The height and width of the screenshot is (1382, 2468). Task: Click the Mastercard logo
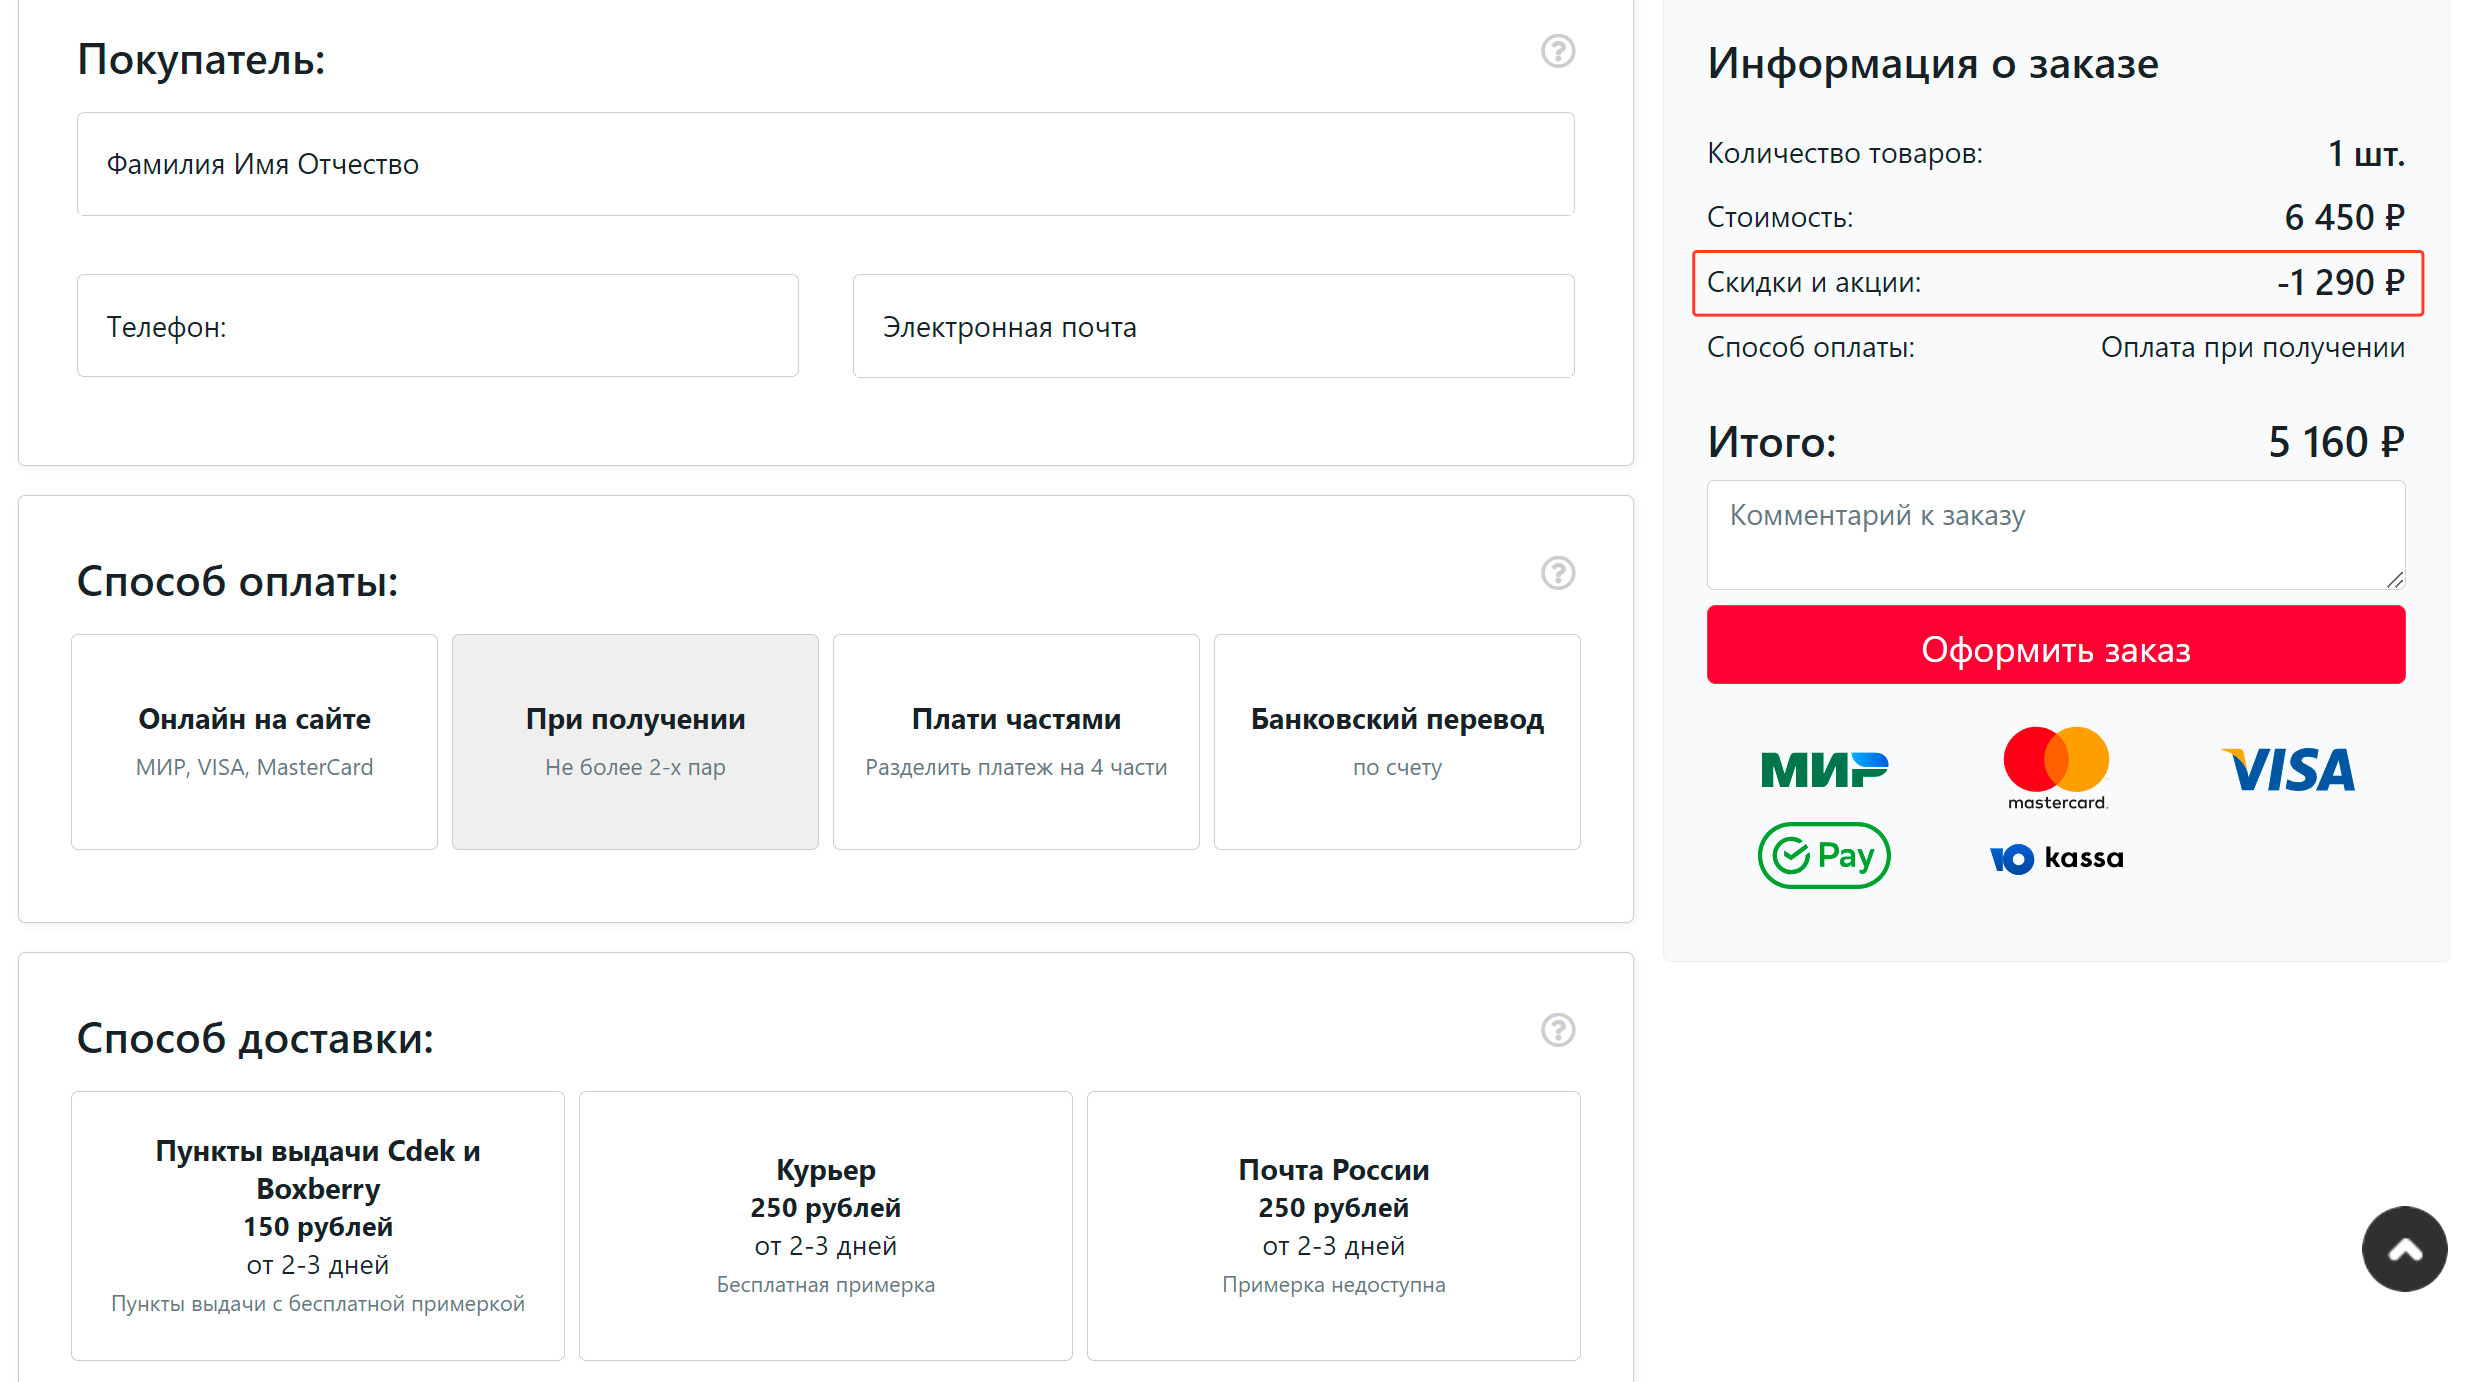pyautogui.click(x=2056, y=768)
